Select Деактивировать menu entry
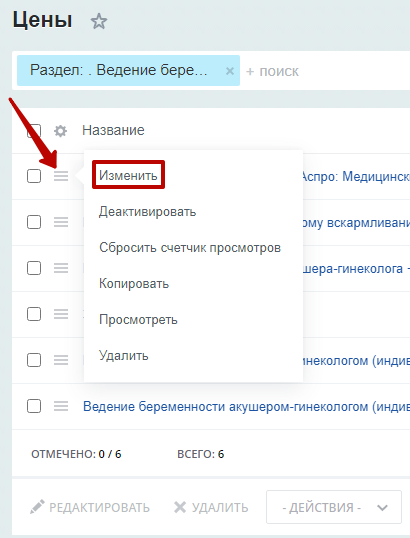Screen dimensions: 410x538 pos(148,211)
